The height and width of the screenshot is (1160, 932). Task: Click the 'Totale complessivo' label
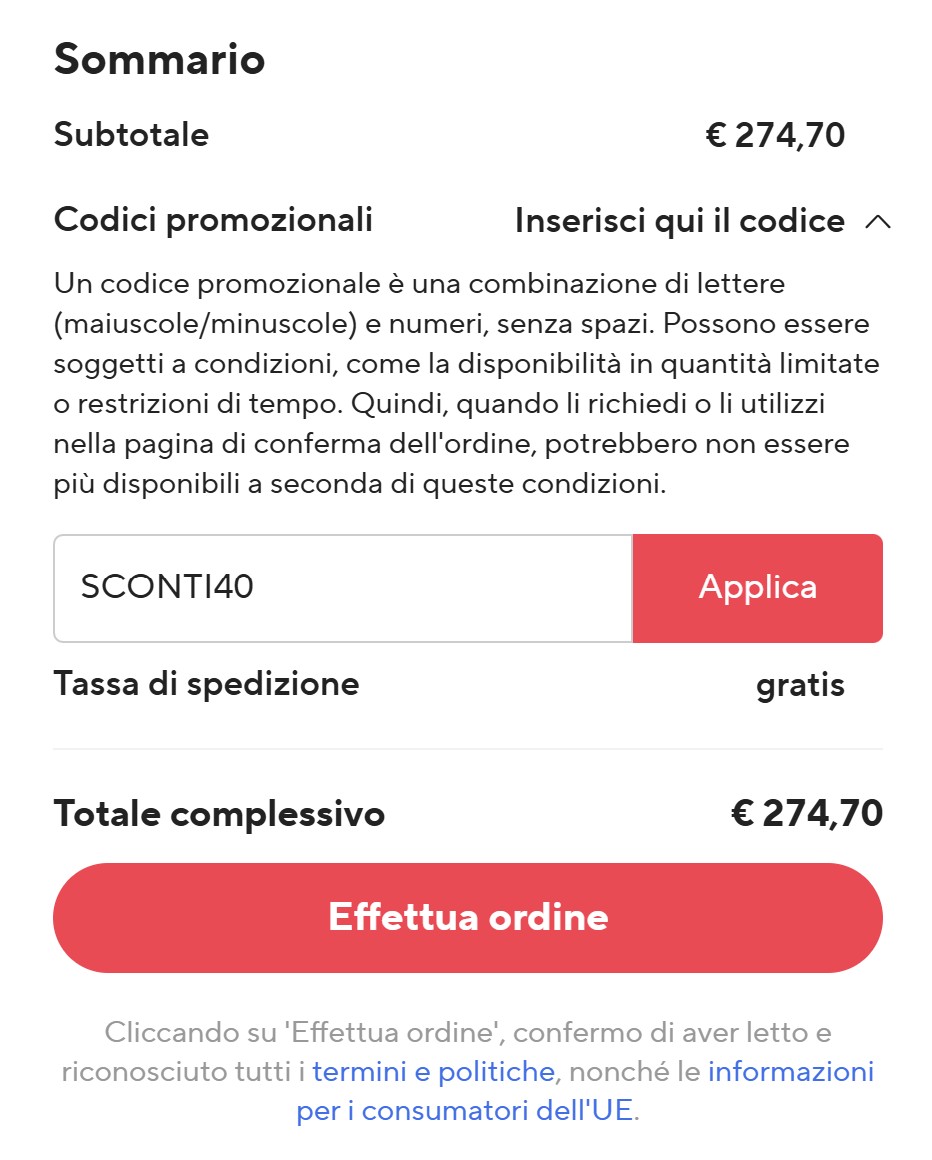click(x=219, y=814)
